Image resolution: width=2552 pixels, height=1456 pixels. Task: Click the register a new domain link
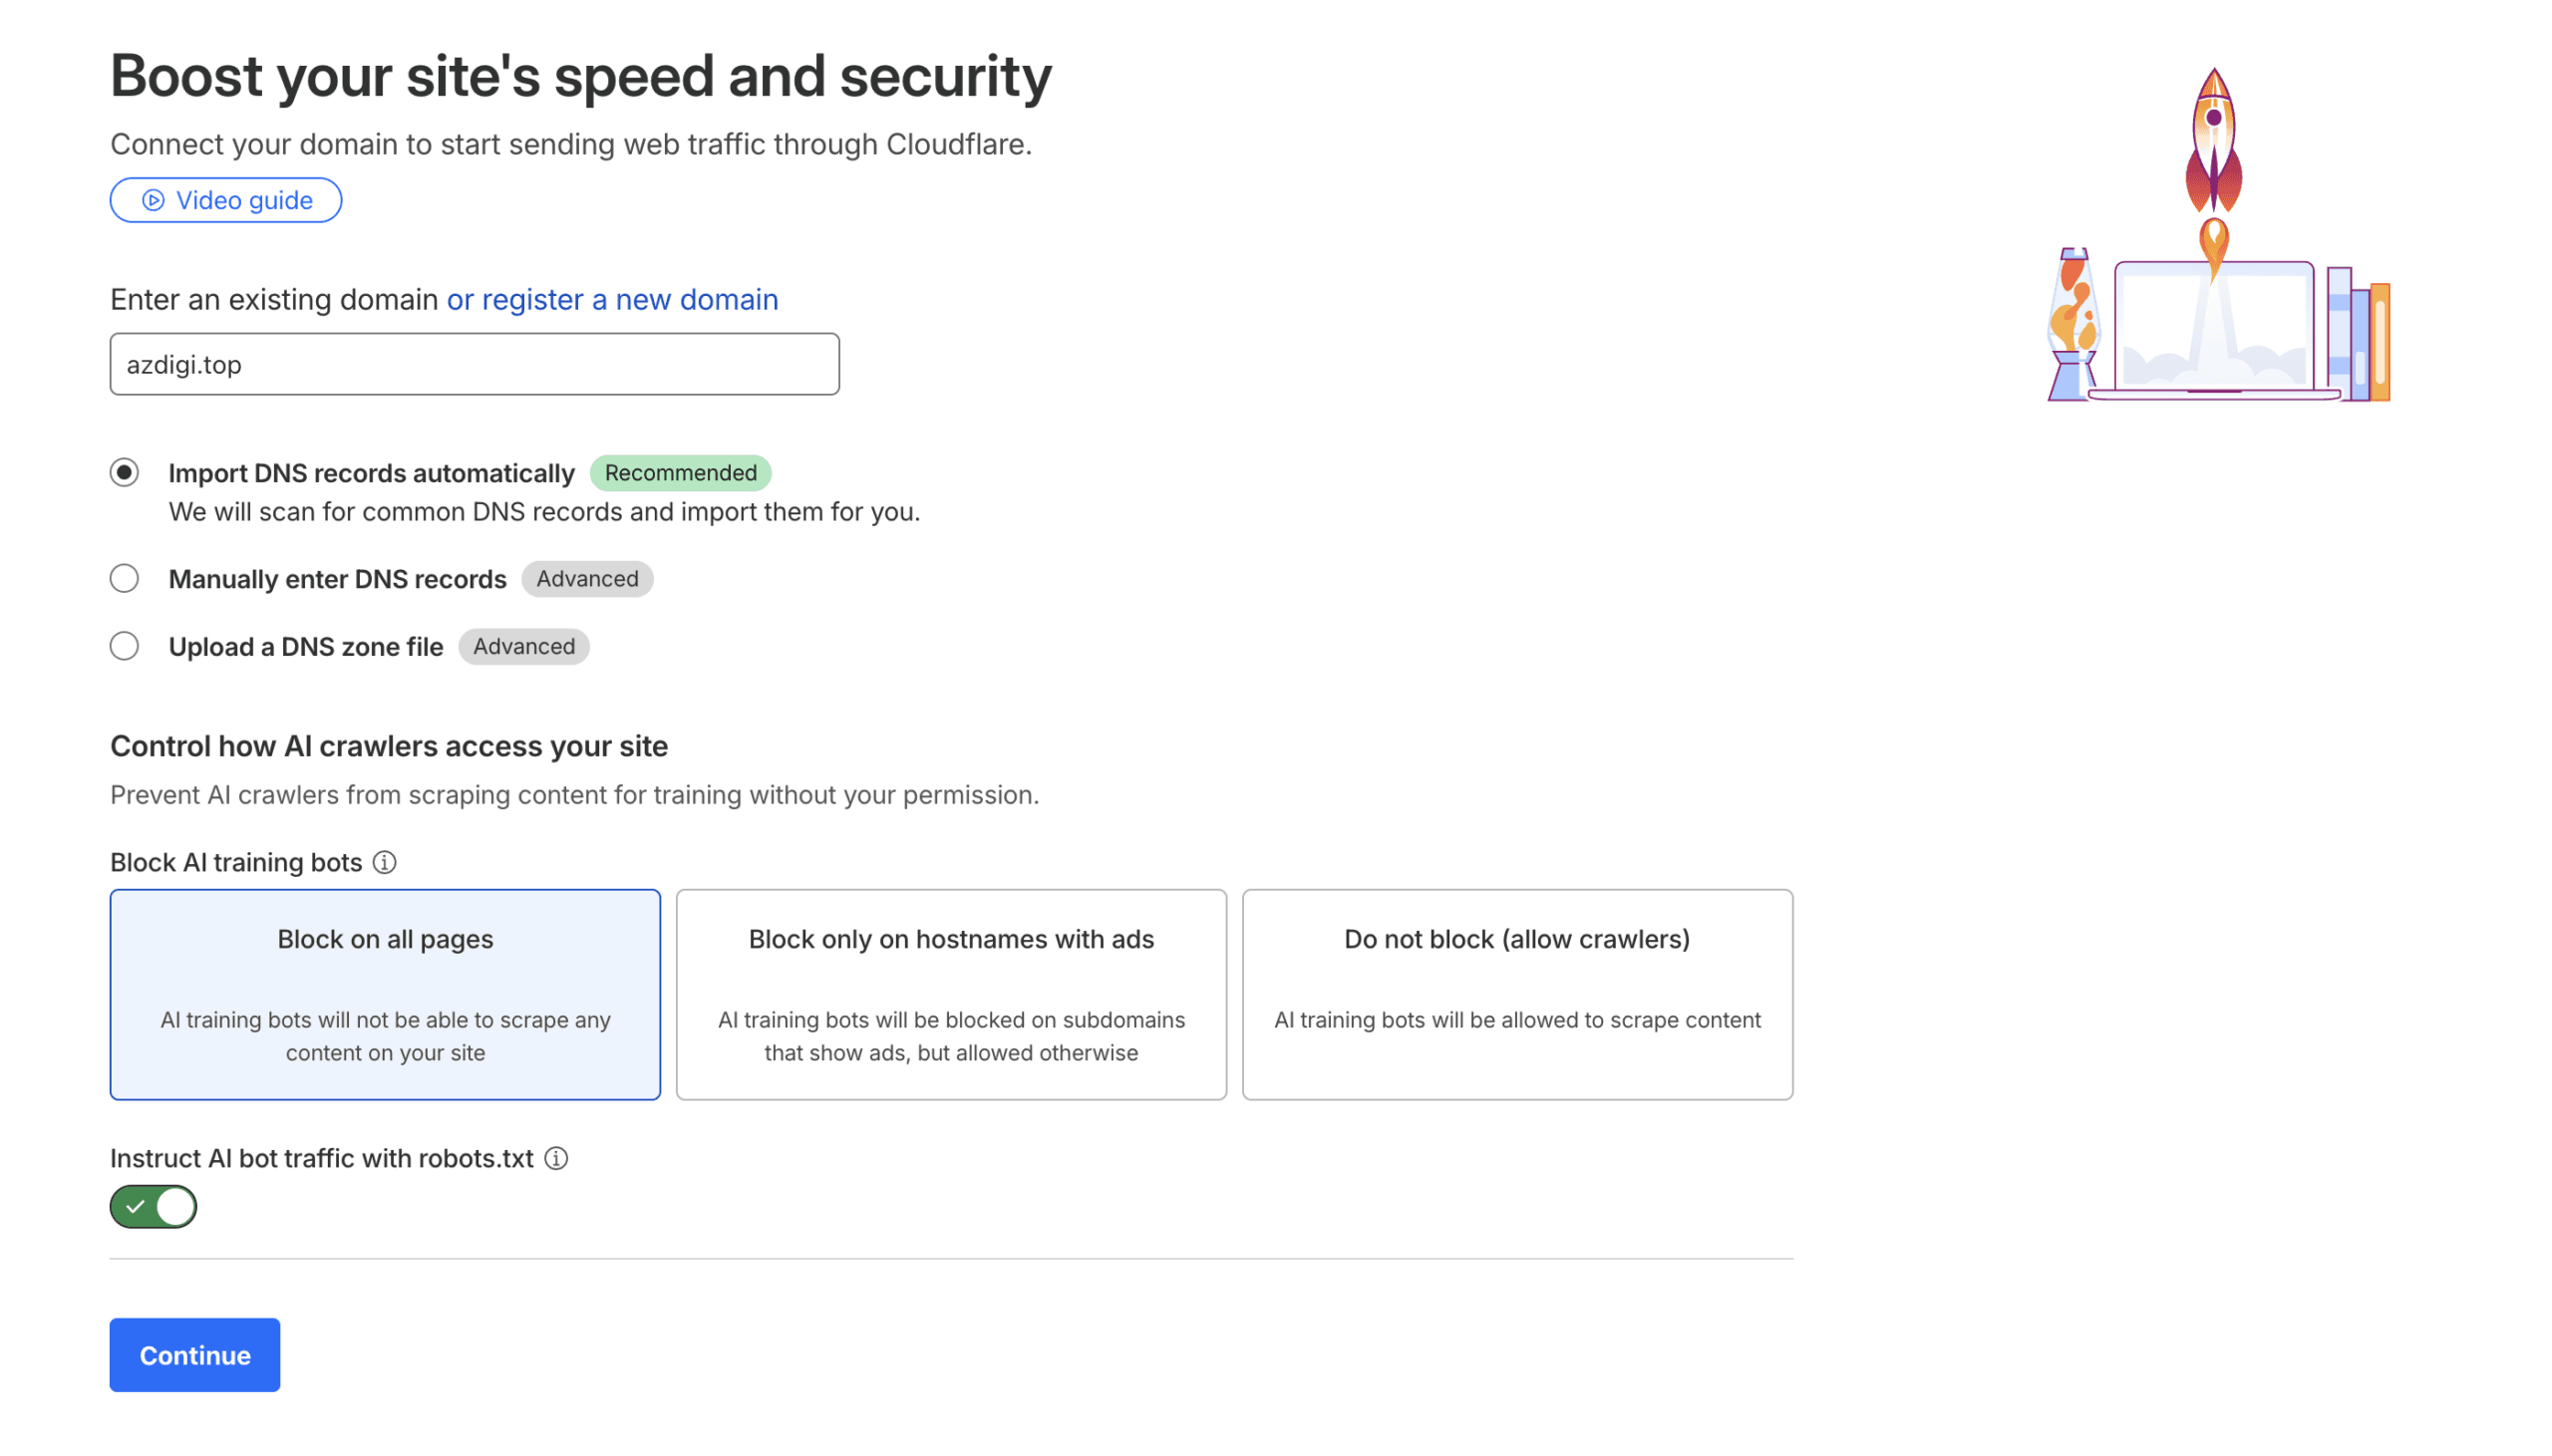(612, 299)
